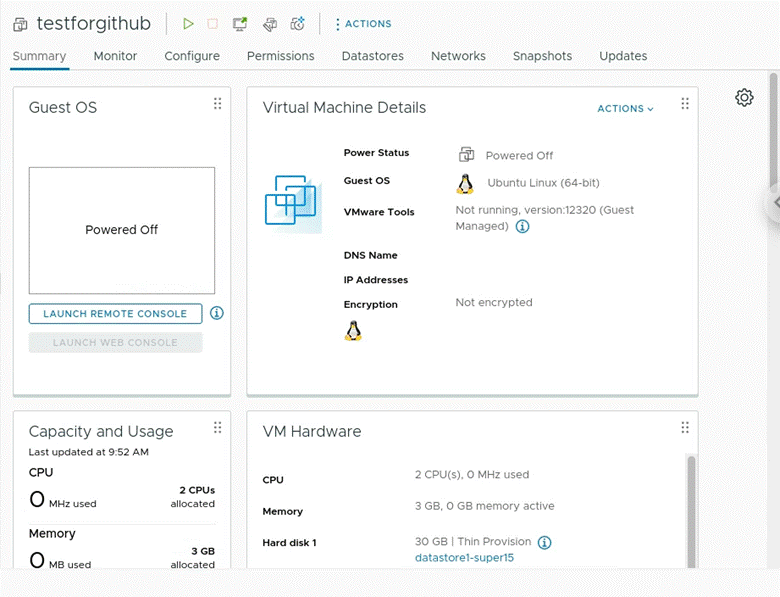Screen dimensions: 780x597
Task: Click the 'Hard disk 1' label
Action: point(290,543)
